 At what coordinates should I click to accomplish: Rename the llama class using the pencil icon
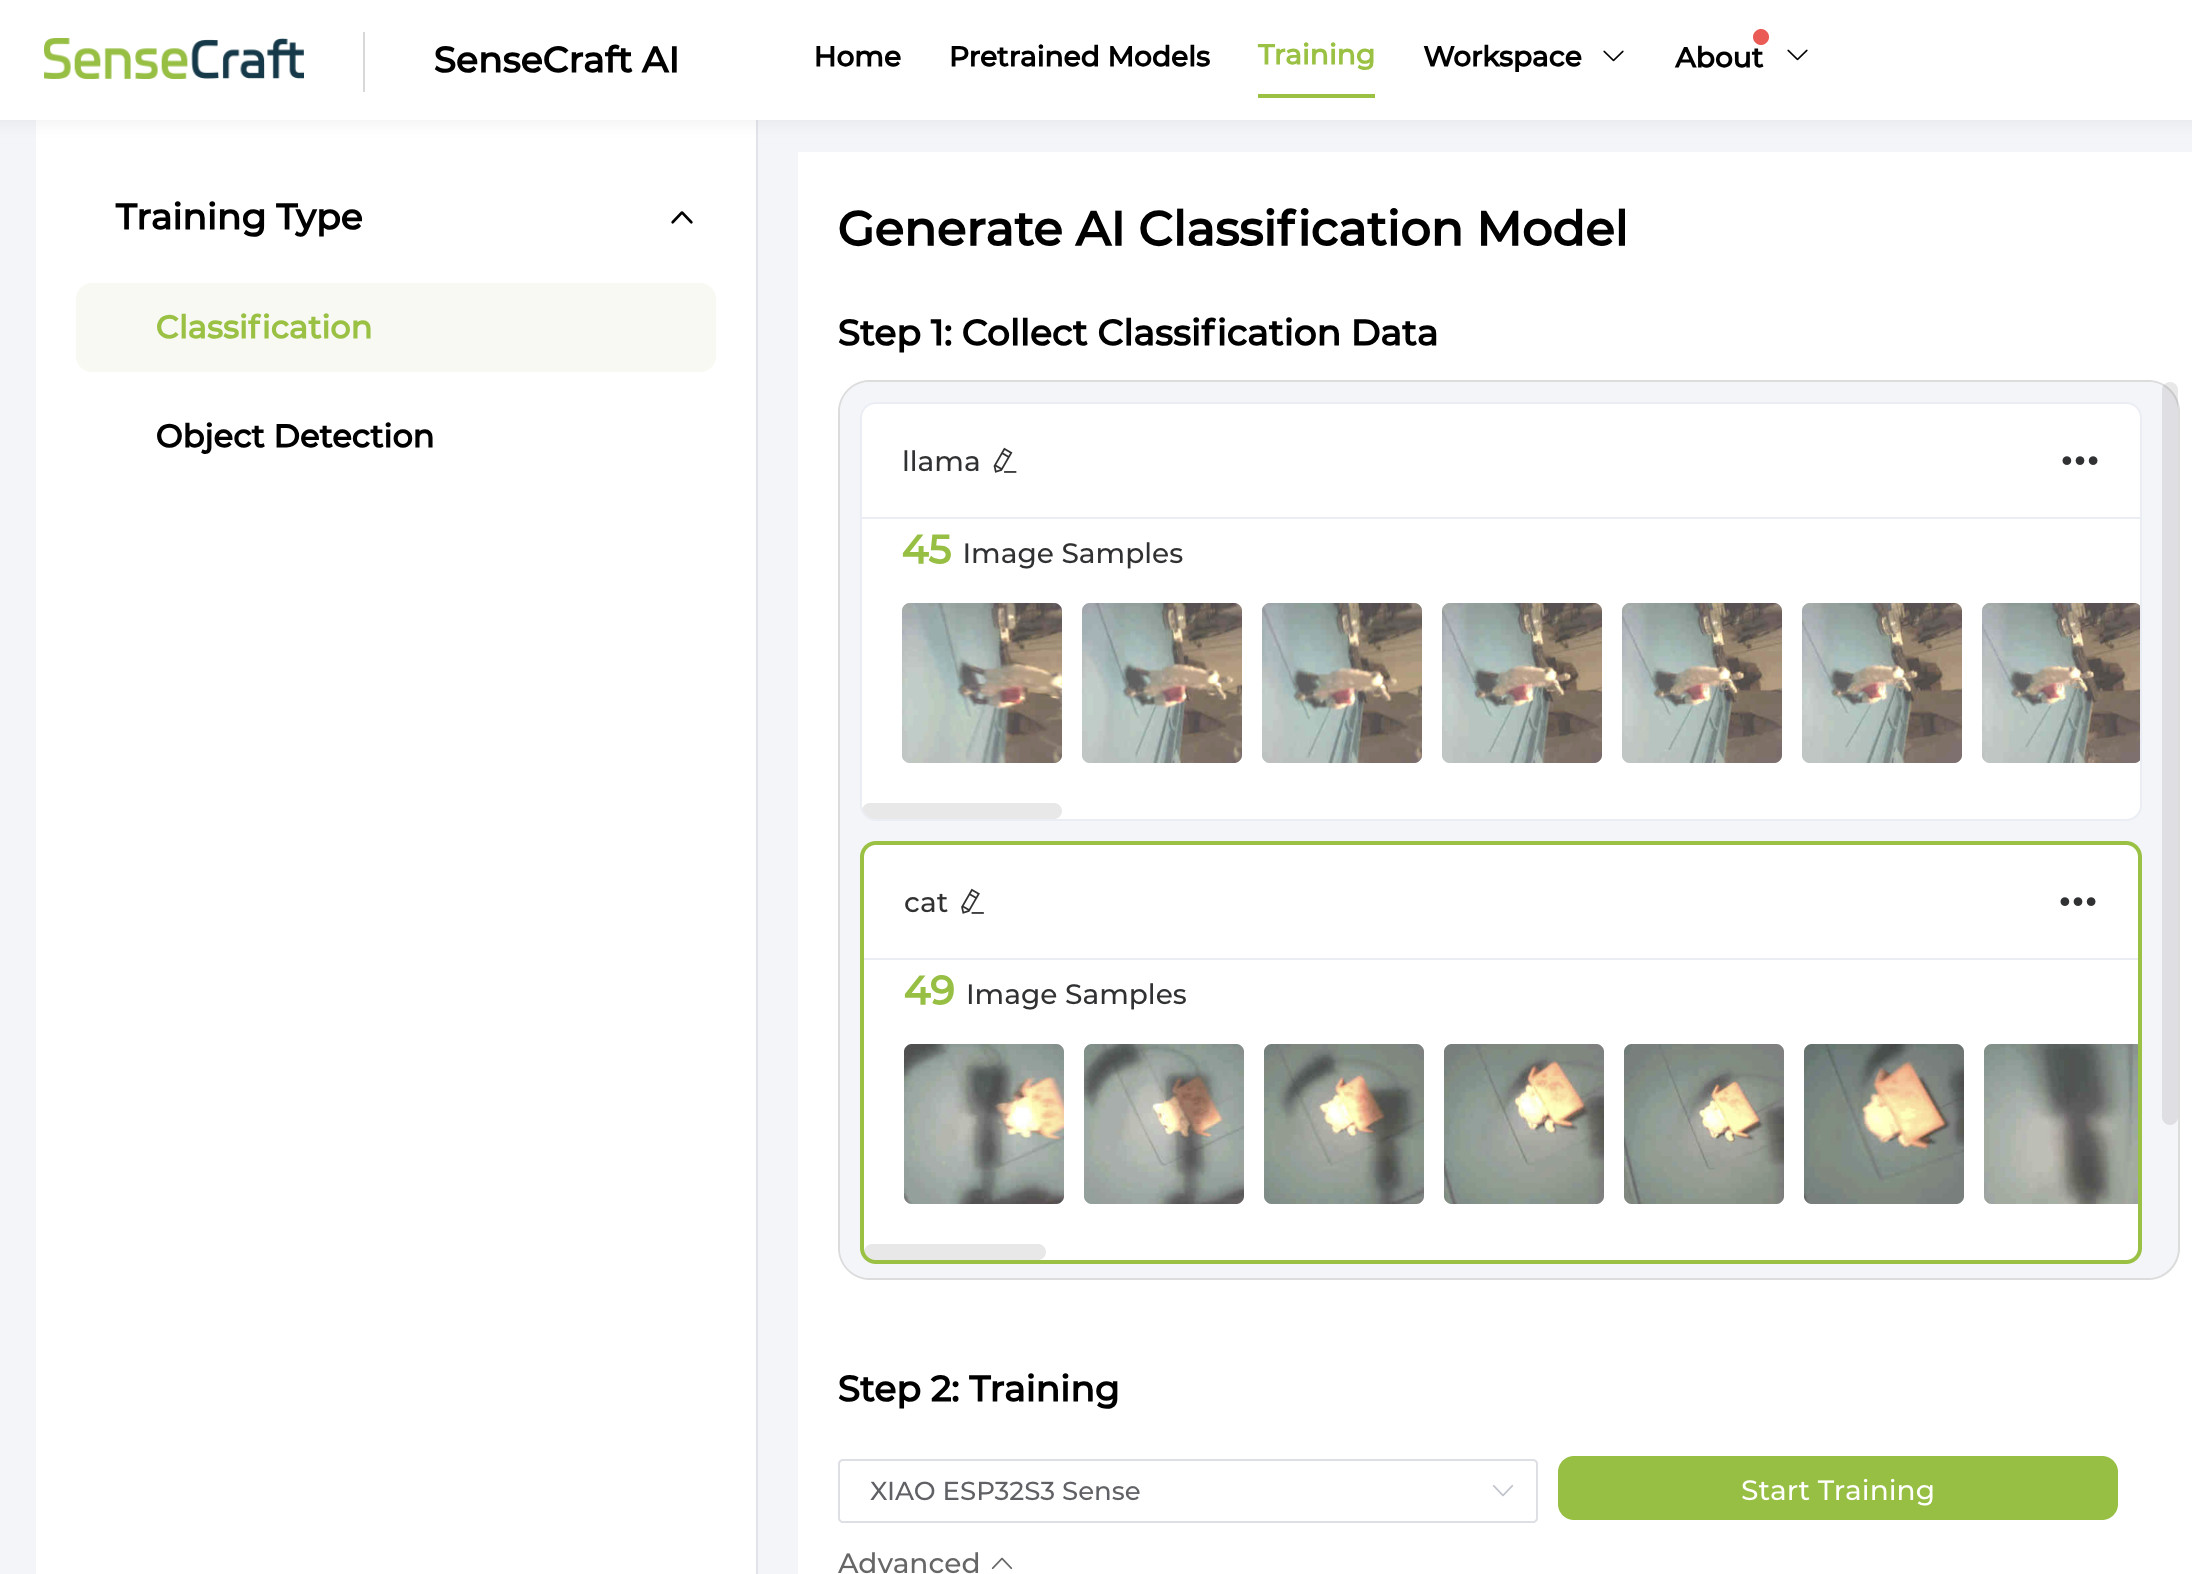1005,461
